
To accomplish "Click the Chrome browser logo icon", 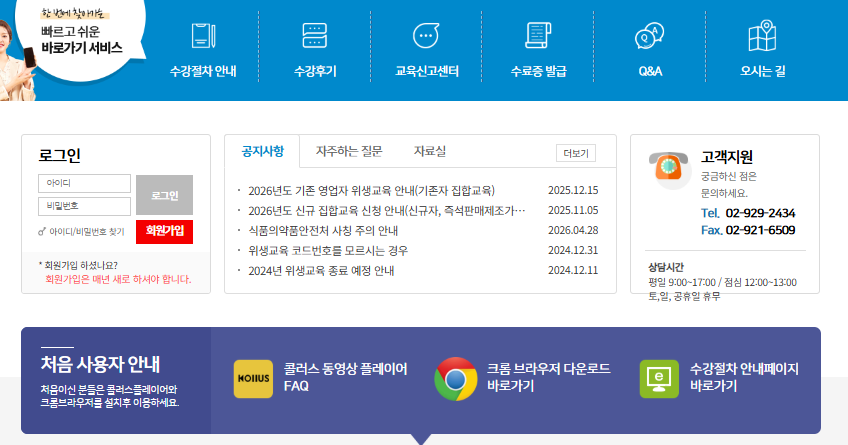I will (455, 379).
